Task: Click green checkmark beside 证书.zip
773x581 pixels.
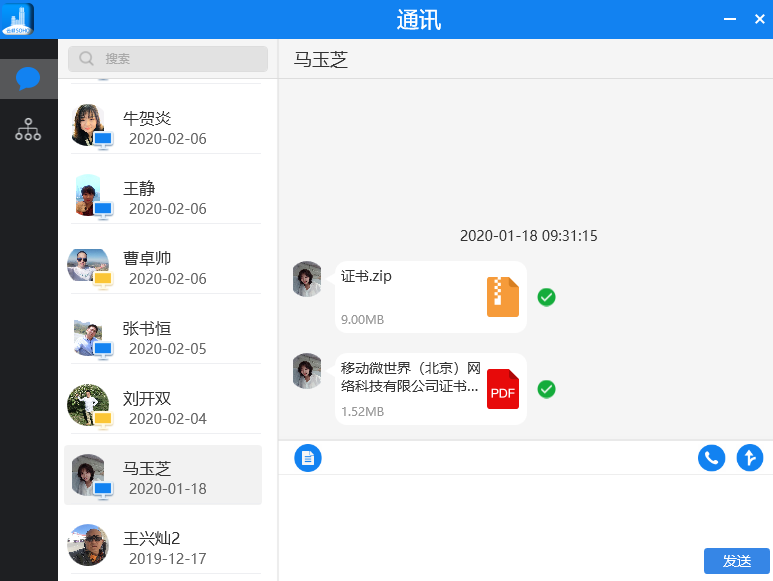Action: point(546,297)
